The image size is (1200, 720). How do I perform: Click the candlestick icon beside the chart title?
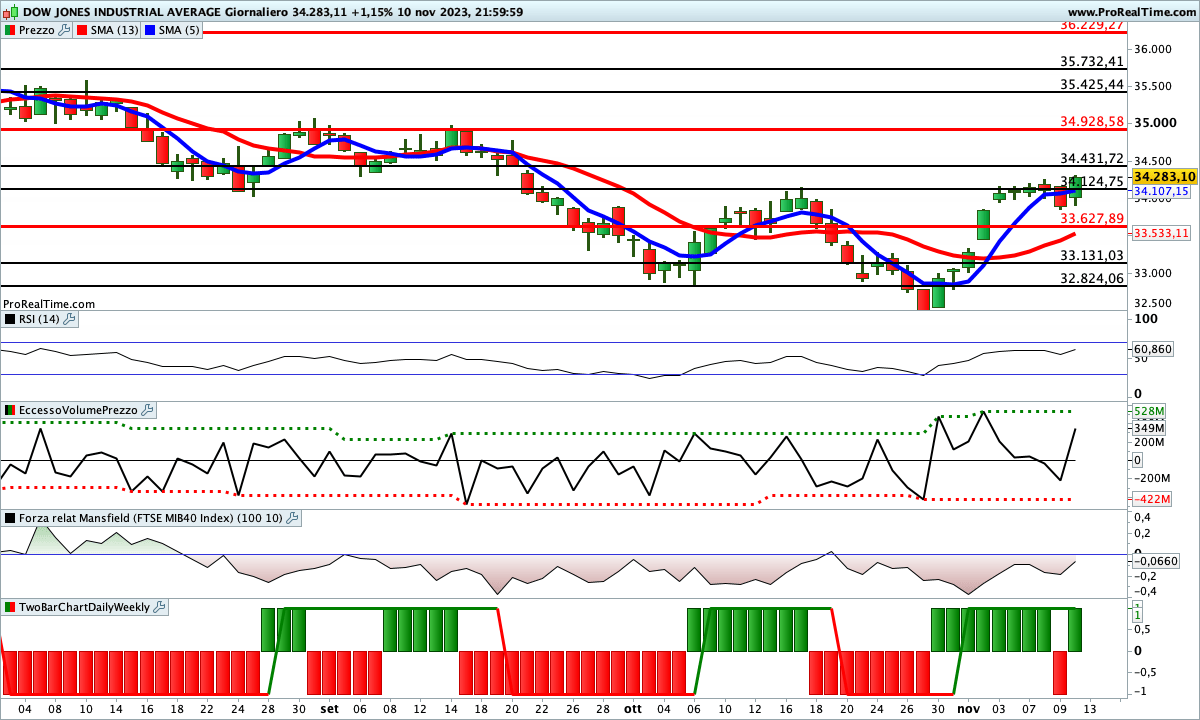tap(8, 10)
